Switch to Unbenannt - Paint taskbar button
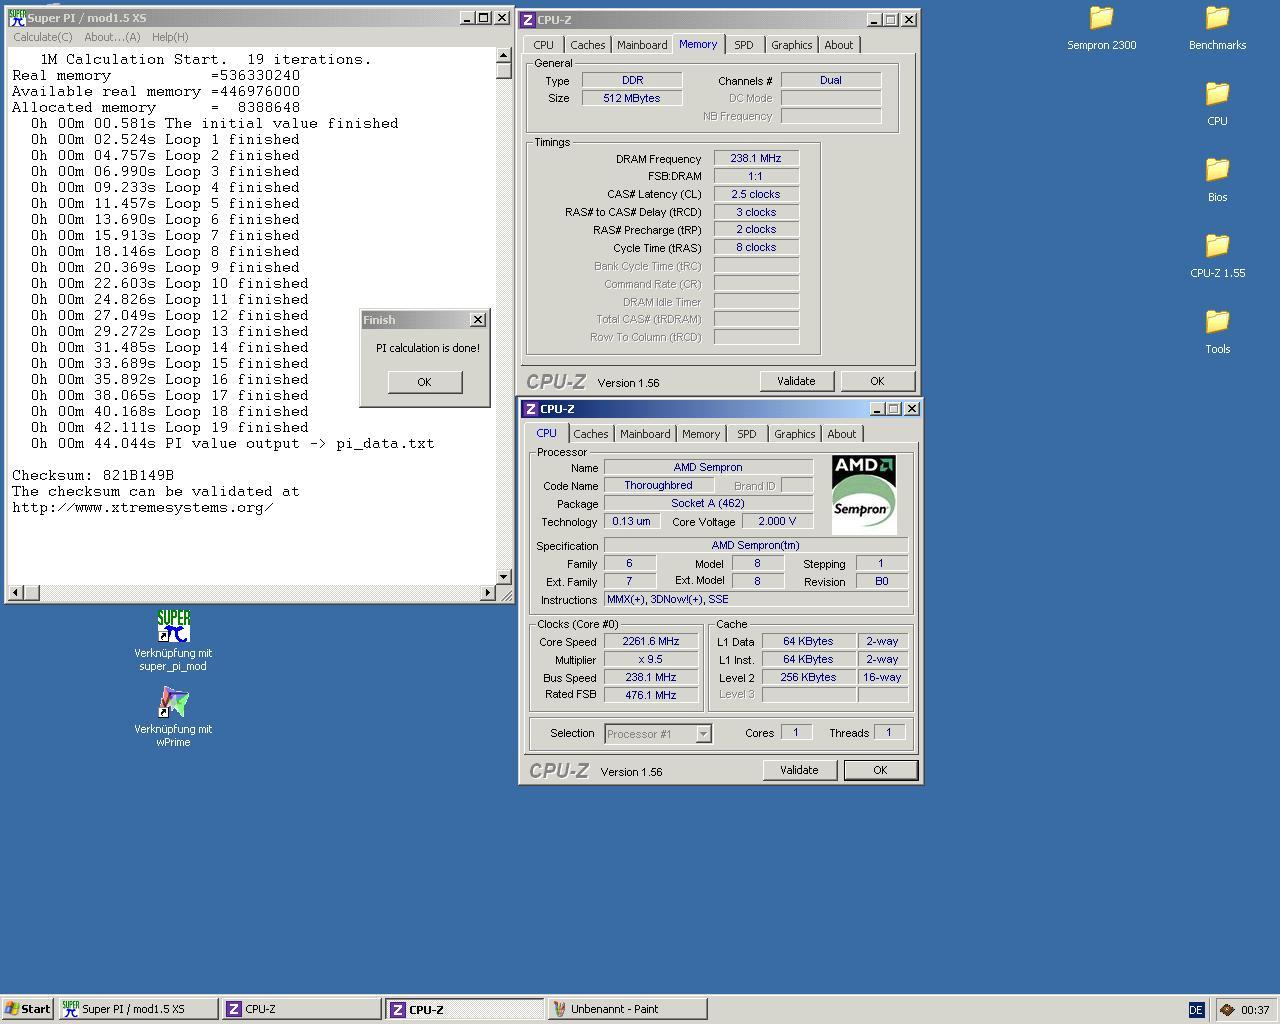Screen dimensions: 1280x1024 (x=627, y=1009)
